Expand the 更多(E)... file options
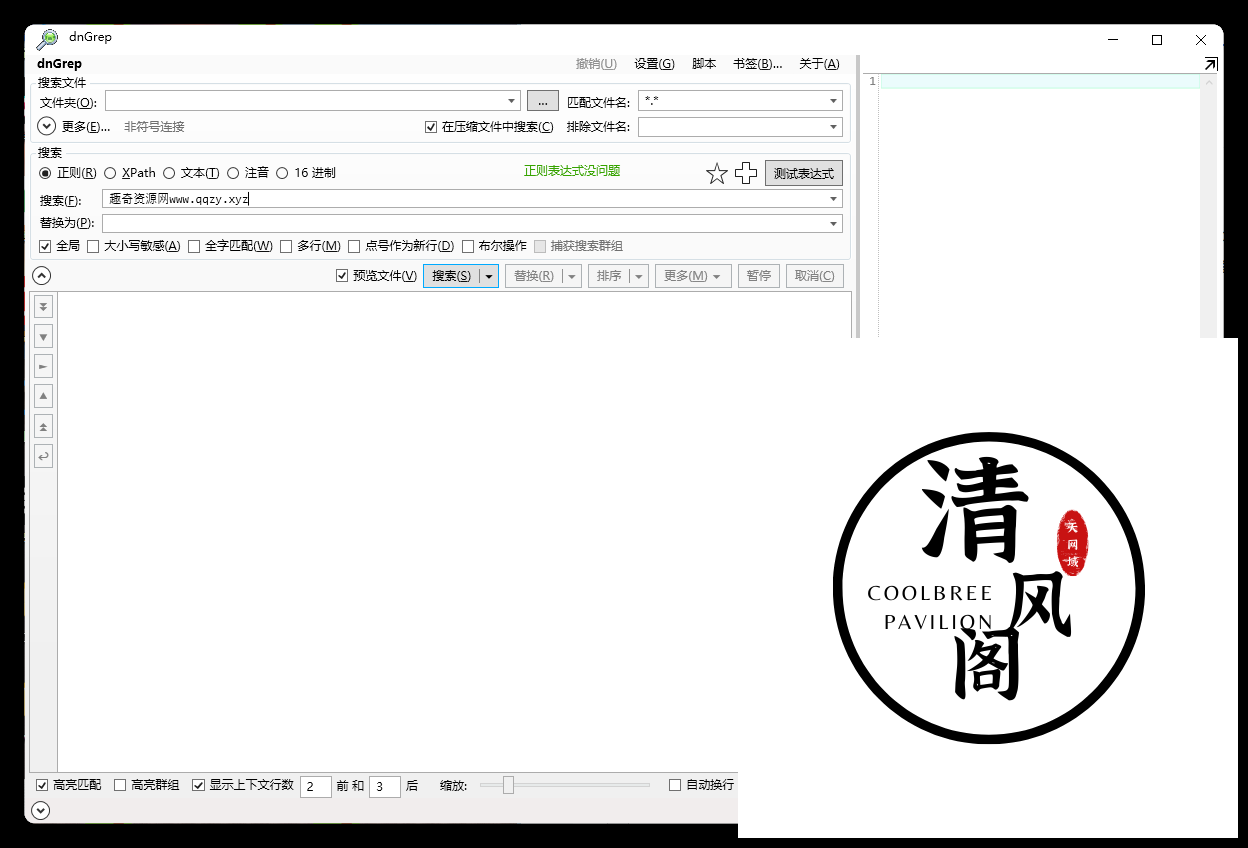This screenshot has width=1248, height=848. click(x=46, y=127)
